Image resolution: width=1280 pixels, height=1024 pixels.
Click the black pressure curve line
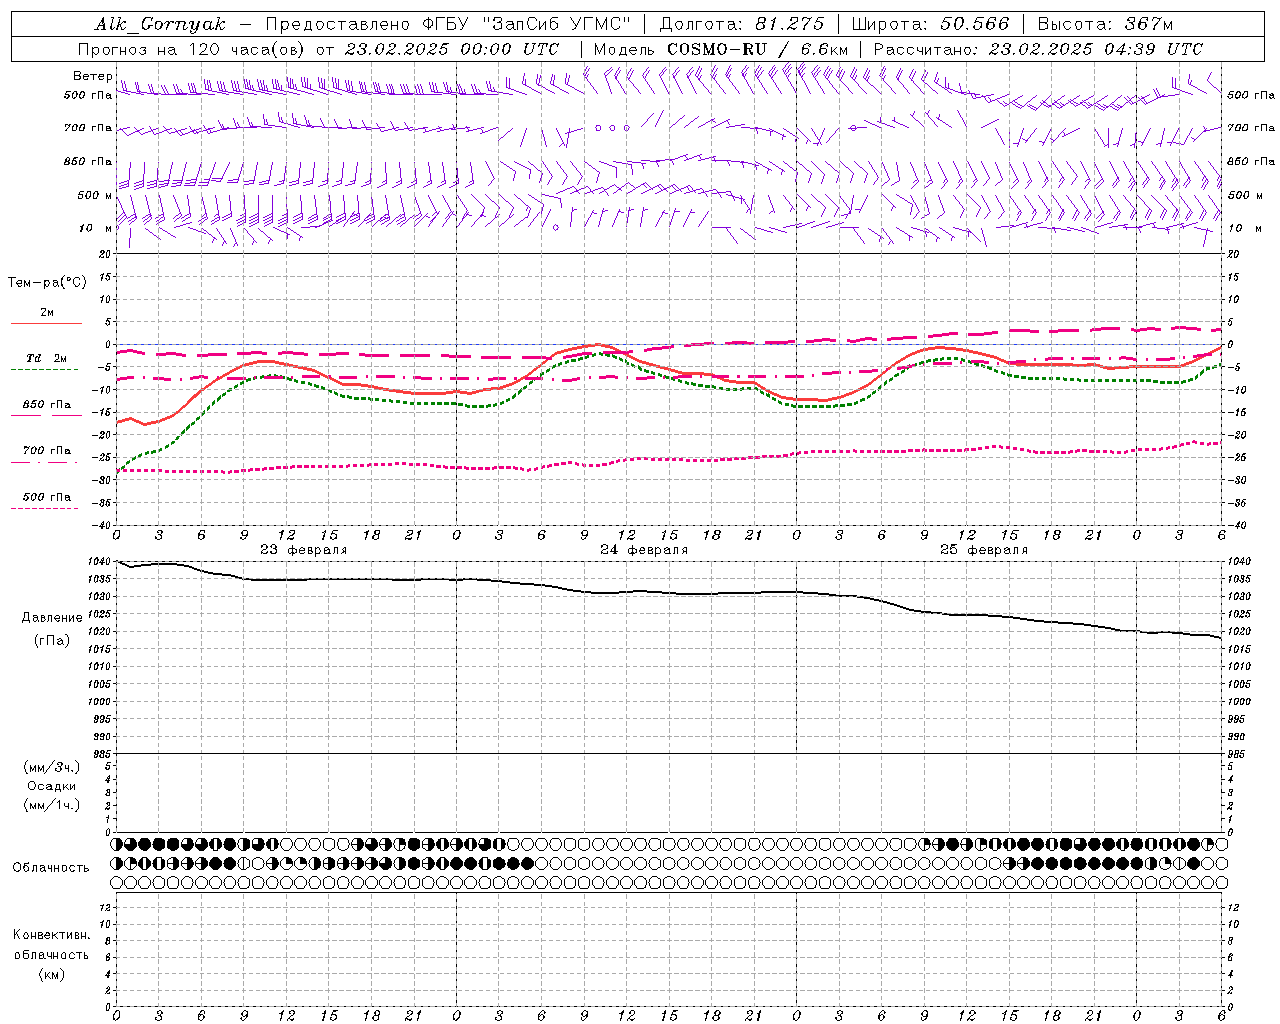[x=668, y=592]
